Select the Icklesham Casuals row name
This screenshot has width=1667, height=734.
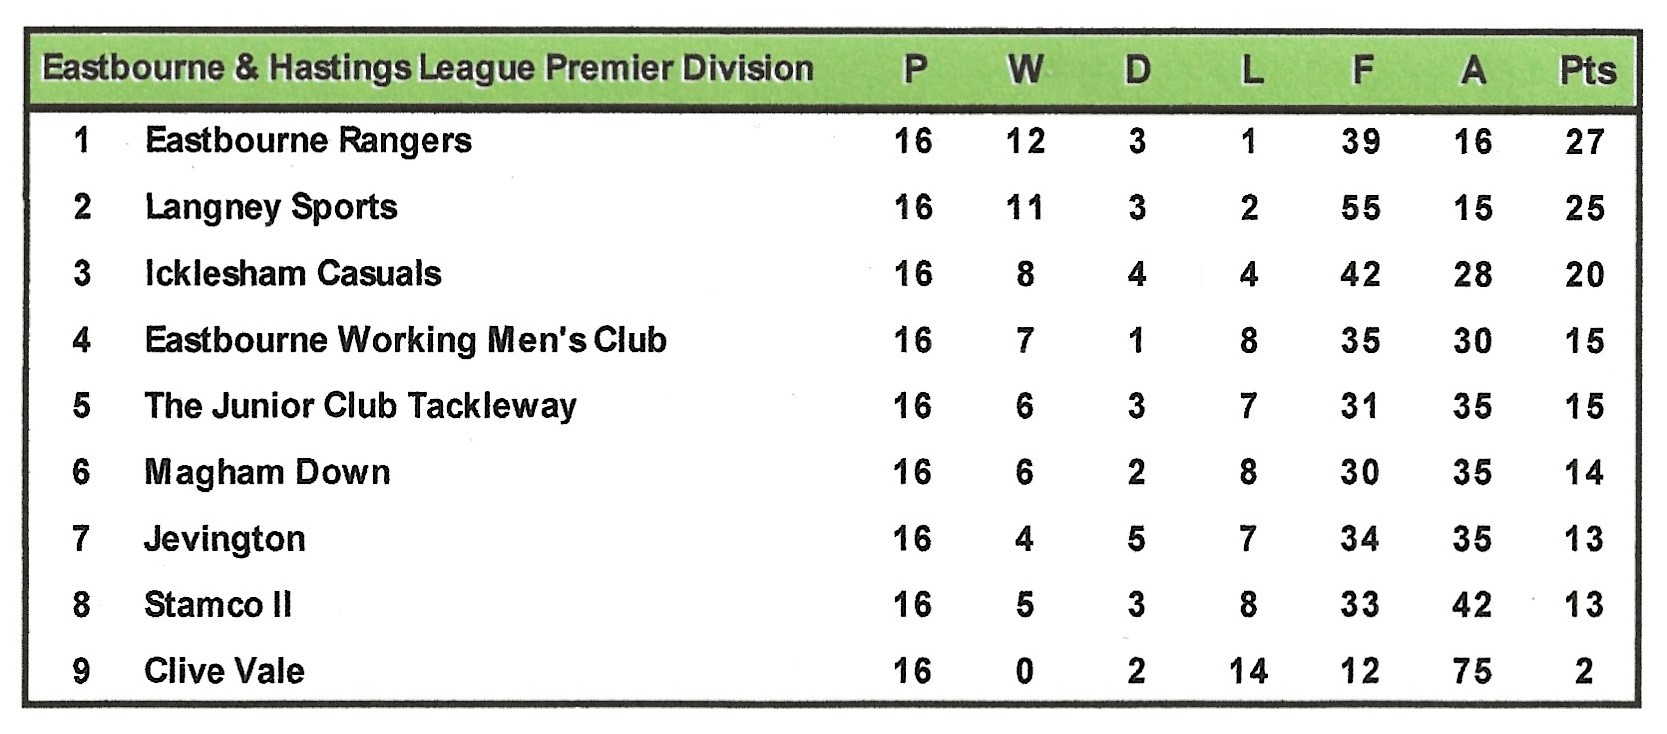coord(293,274)
